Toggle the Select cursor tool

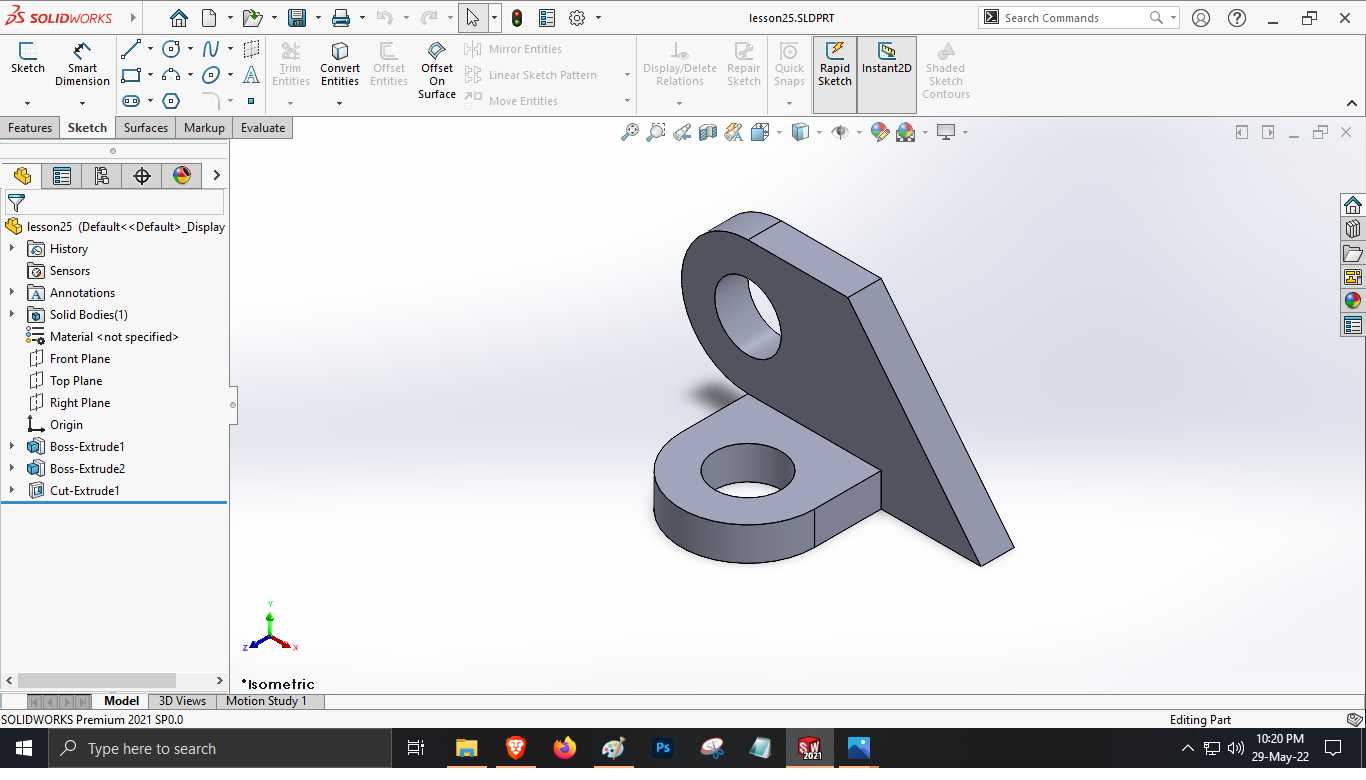472,18
